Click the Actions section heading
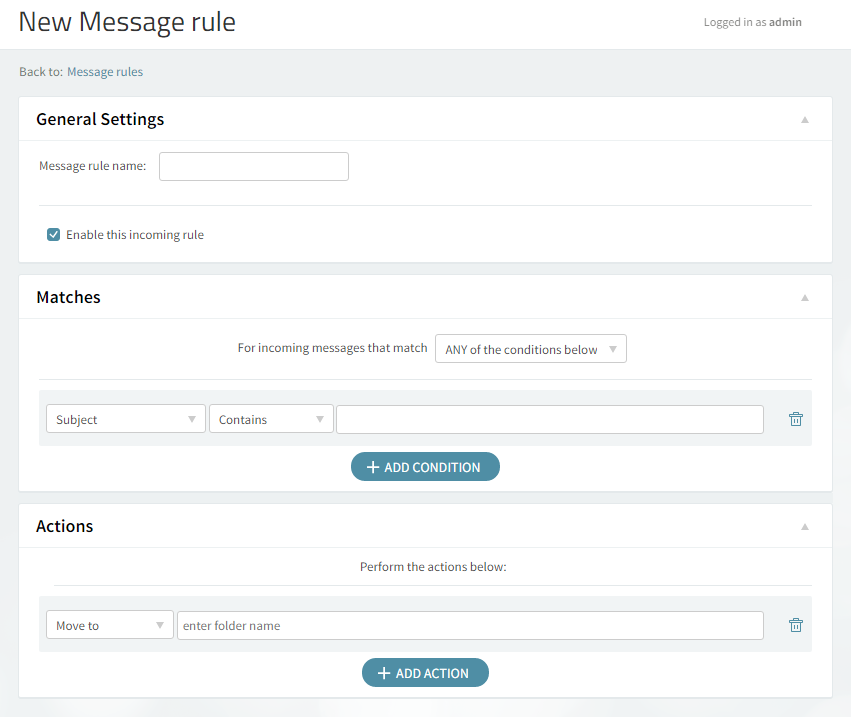851x717 pixels. tap(65, 526)
